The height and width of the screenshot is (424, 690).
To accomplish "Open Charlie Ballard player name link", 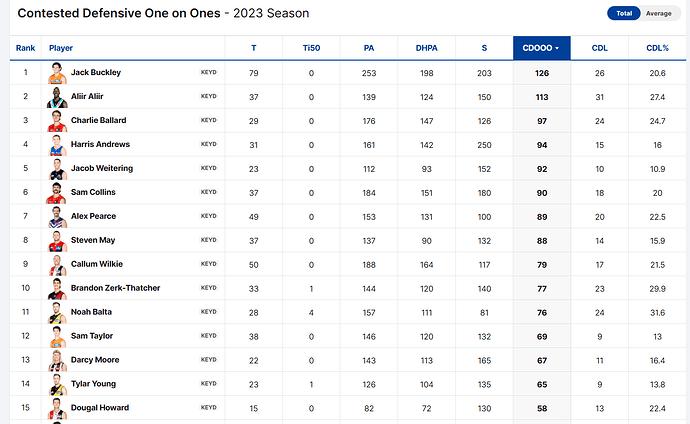I will [99, 120].
